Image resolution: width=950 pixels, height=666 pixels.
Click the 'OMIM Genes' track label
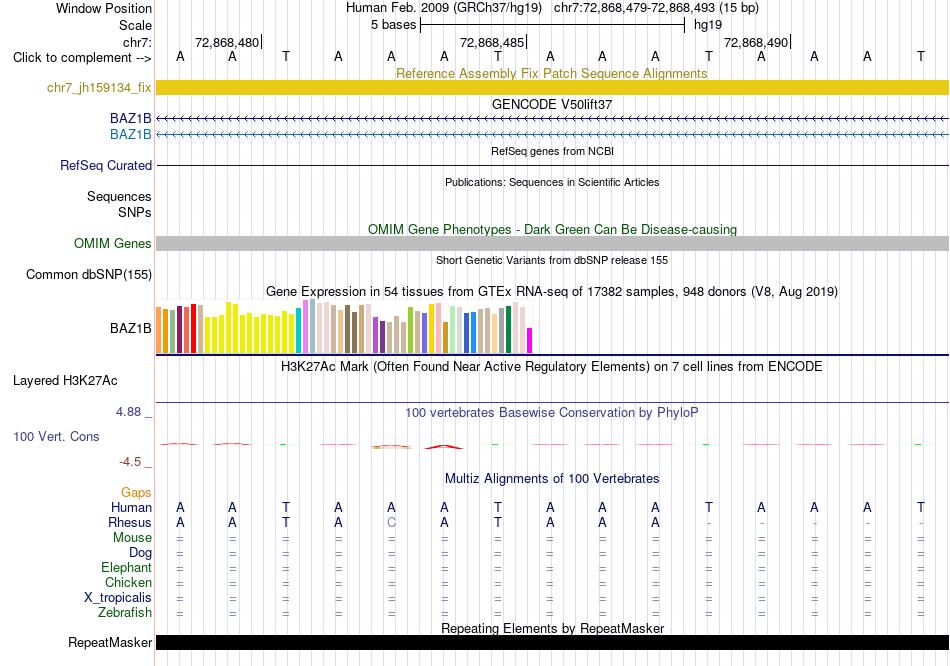click(112, 243)
